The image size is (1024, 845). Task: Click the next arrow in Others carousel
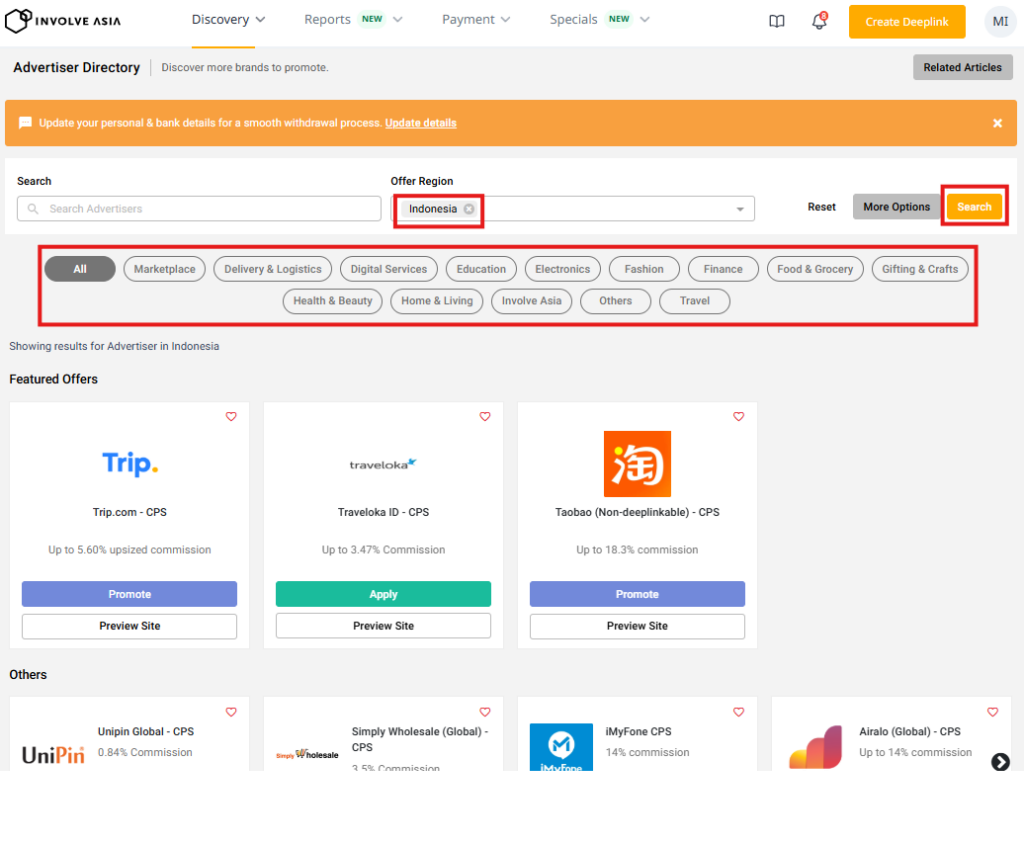click(1000, 762)
